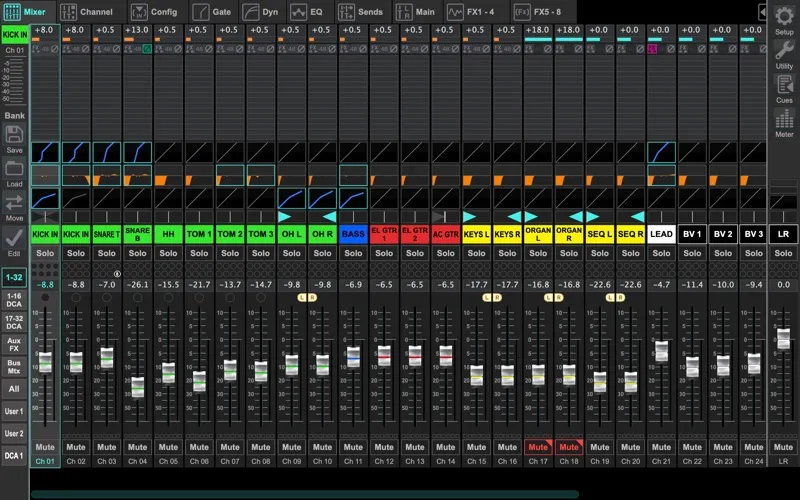Open the Main tab
Image resolution: width=800 pixels, height=500 pixels.
(416, 11)
